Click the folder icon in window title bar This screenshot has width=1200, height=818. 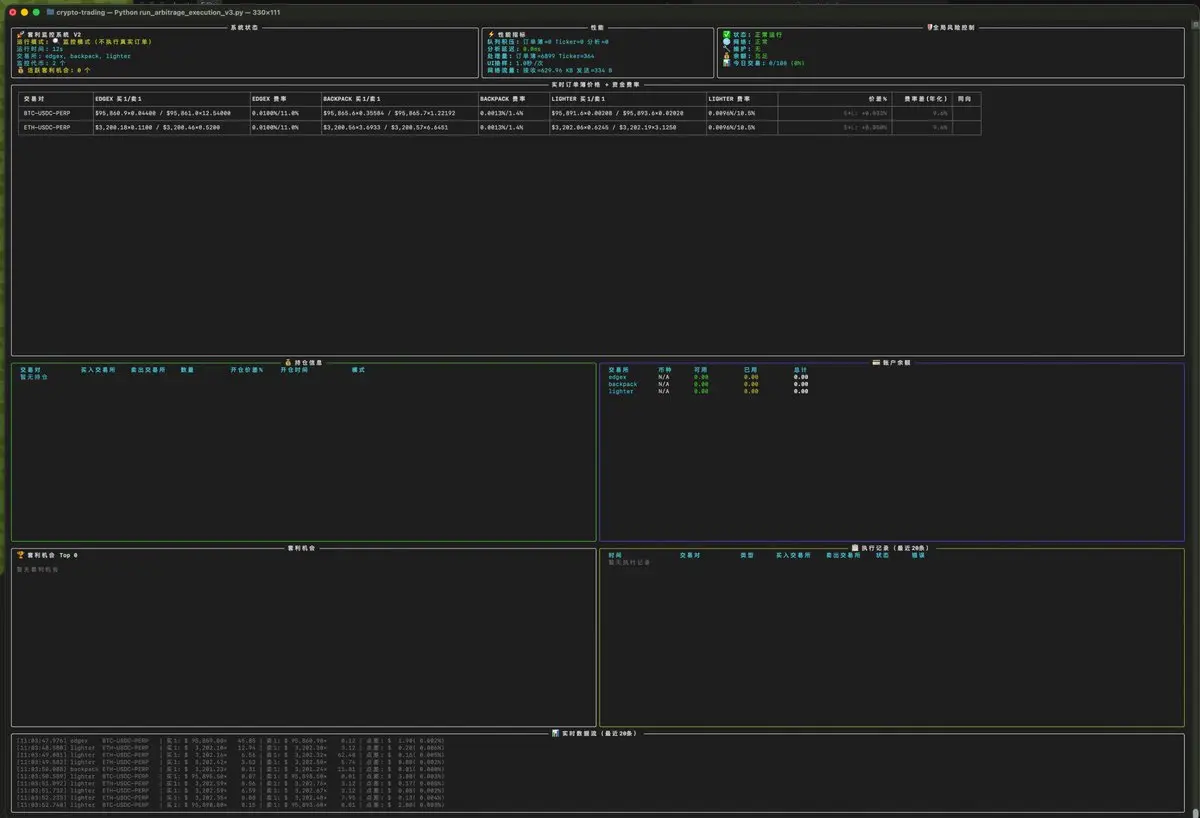(50, 12)
